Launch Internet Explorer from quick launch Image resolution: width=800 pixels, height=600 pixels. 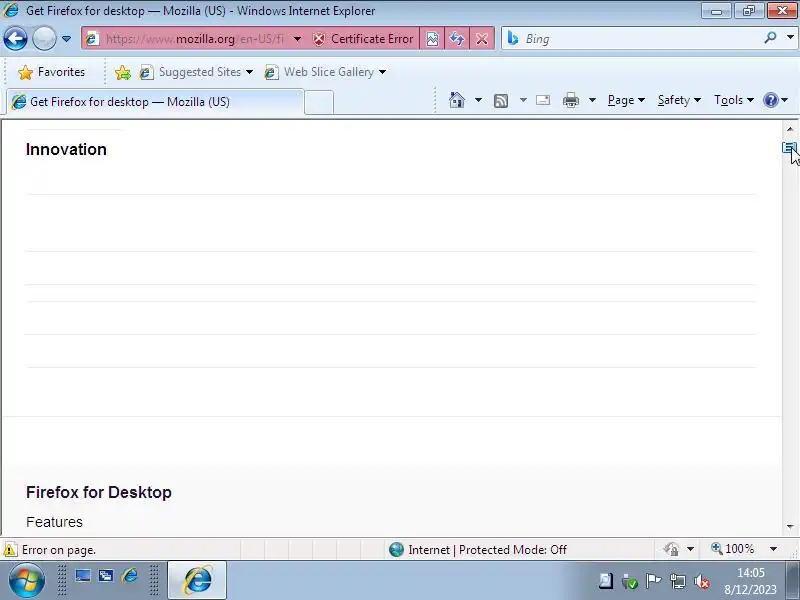coord(130,577)
